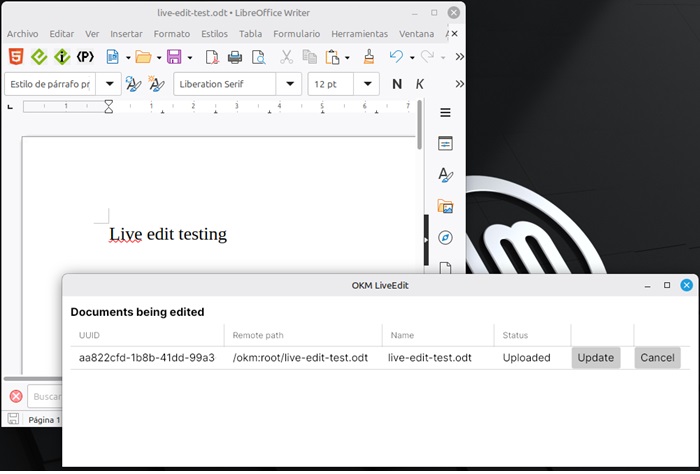Open the sidebar Styles panel
This screenshot has height=474, width=700.
445,175
